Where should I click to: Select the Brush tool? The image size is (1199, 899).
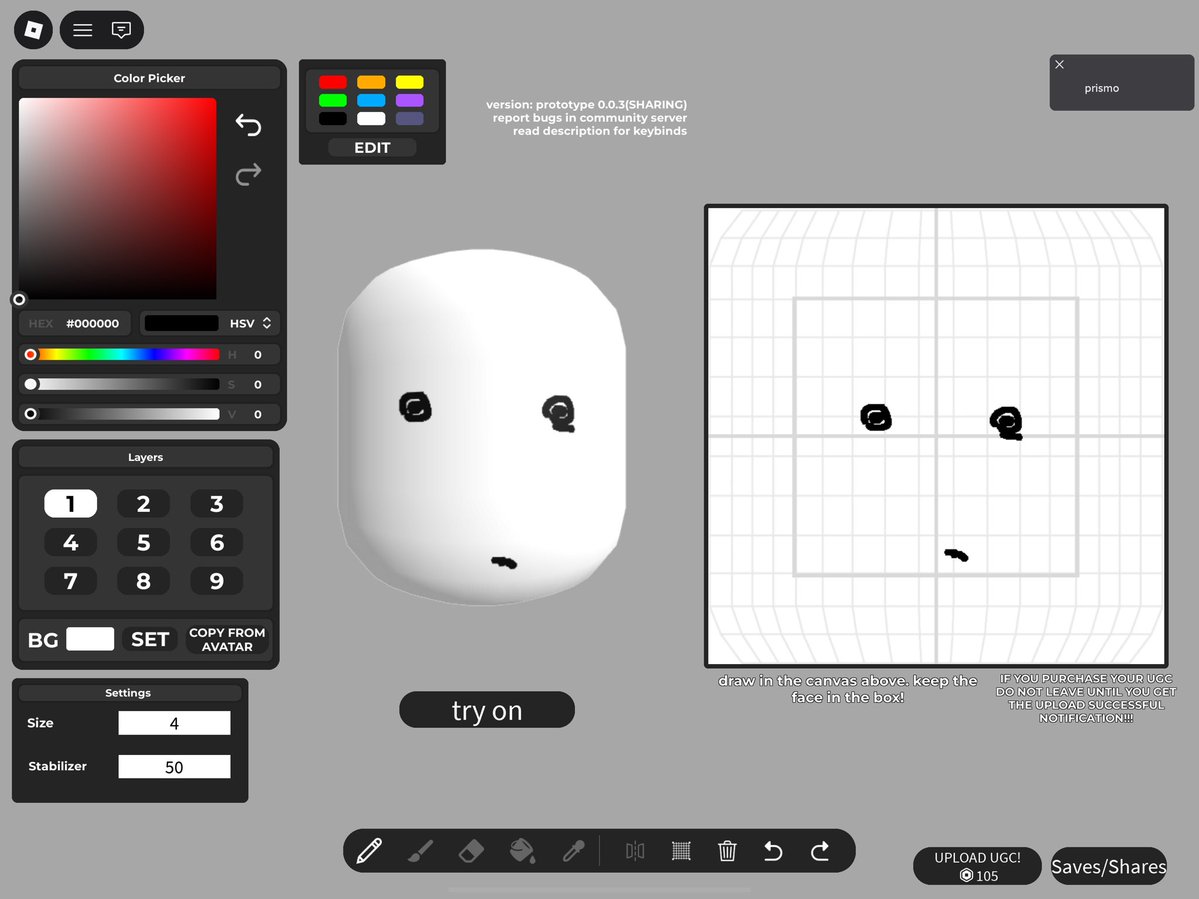click(421, 851)
